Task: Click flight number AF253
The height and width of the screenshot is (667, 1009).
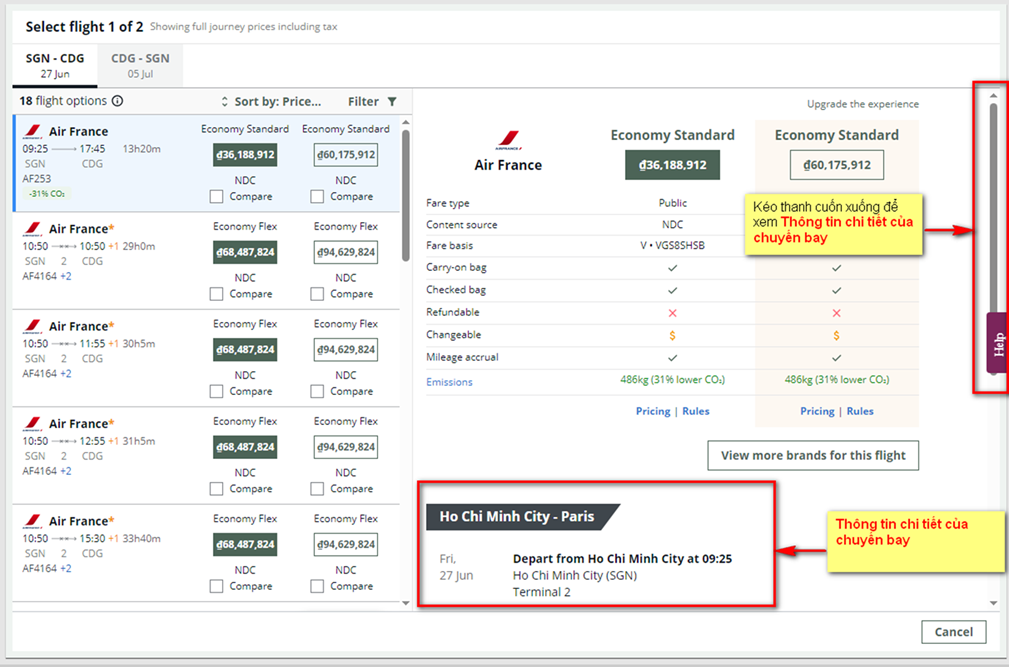Action: 37,179
